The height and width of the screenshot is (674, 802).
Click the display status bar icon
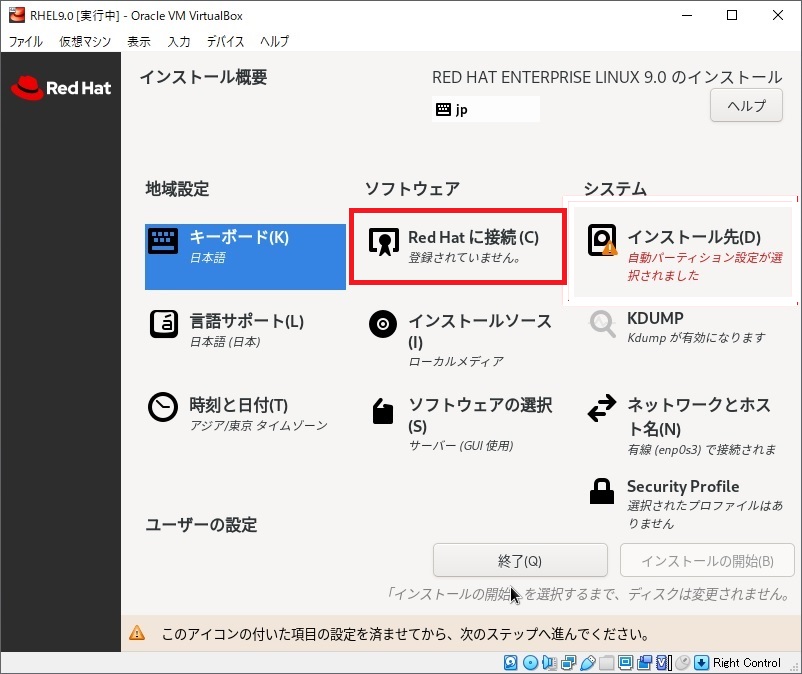pyautogui.click(x=625, y=663)
